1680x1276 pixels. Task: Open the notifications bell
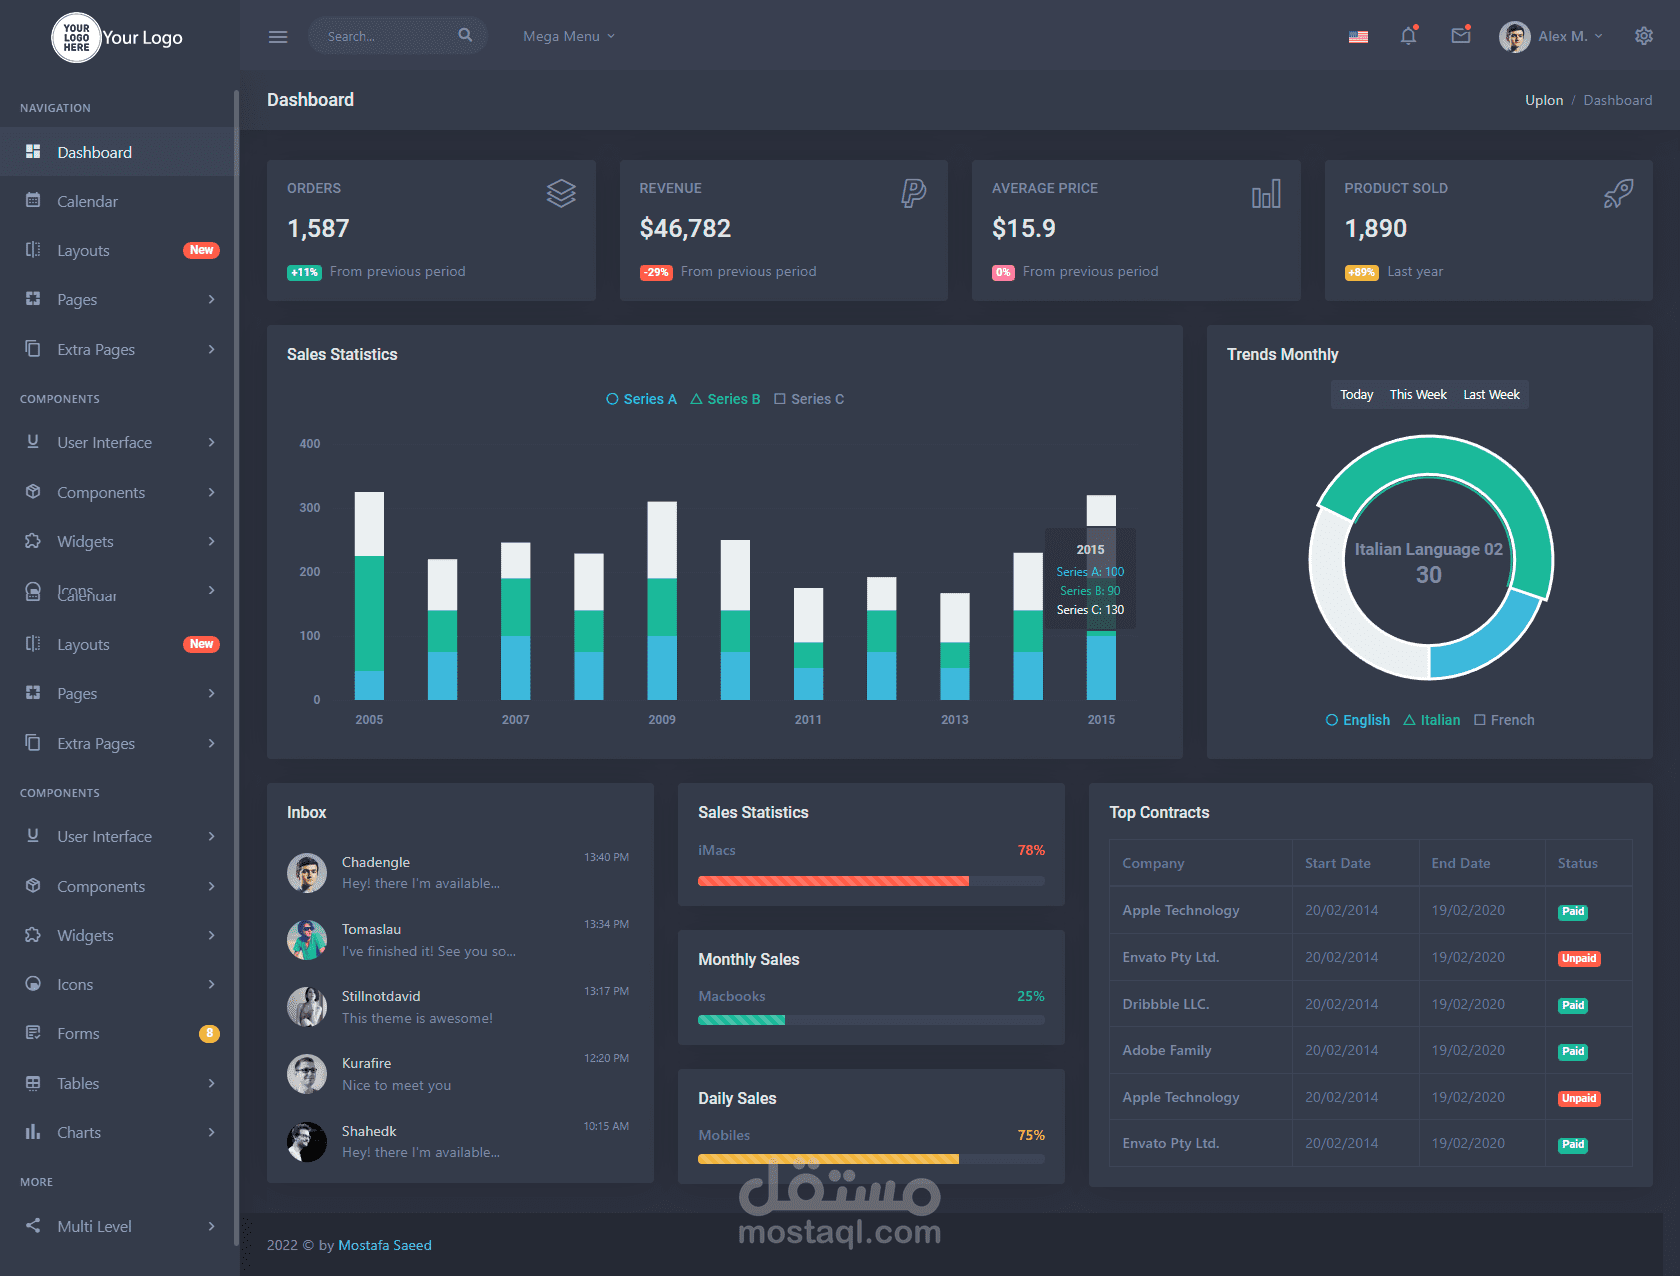tap(1409, 36)
